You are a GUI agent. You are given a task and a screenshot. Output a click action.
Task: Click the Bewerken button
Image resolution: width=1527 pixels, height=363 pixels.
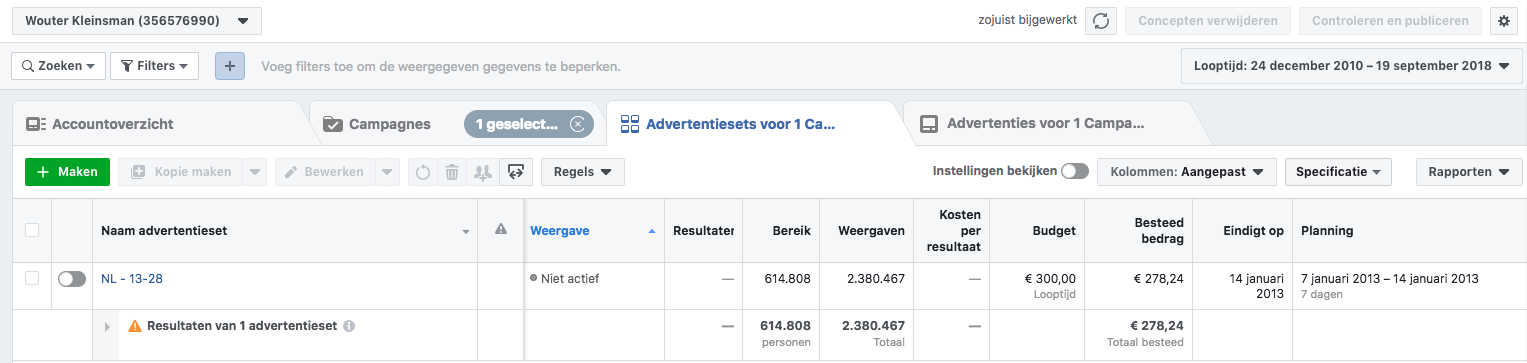coord(325,172)
